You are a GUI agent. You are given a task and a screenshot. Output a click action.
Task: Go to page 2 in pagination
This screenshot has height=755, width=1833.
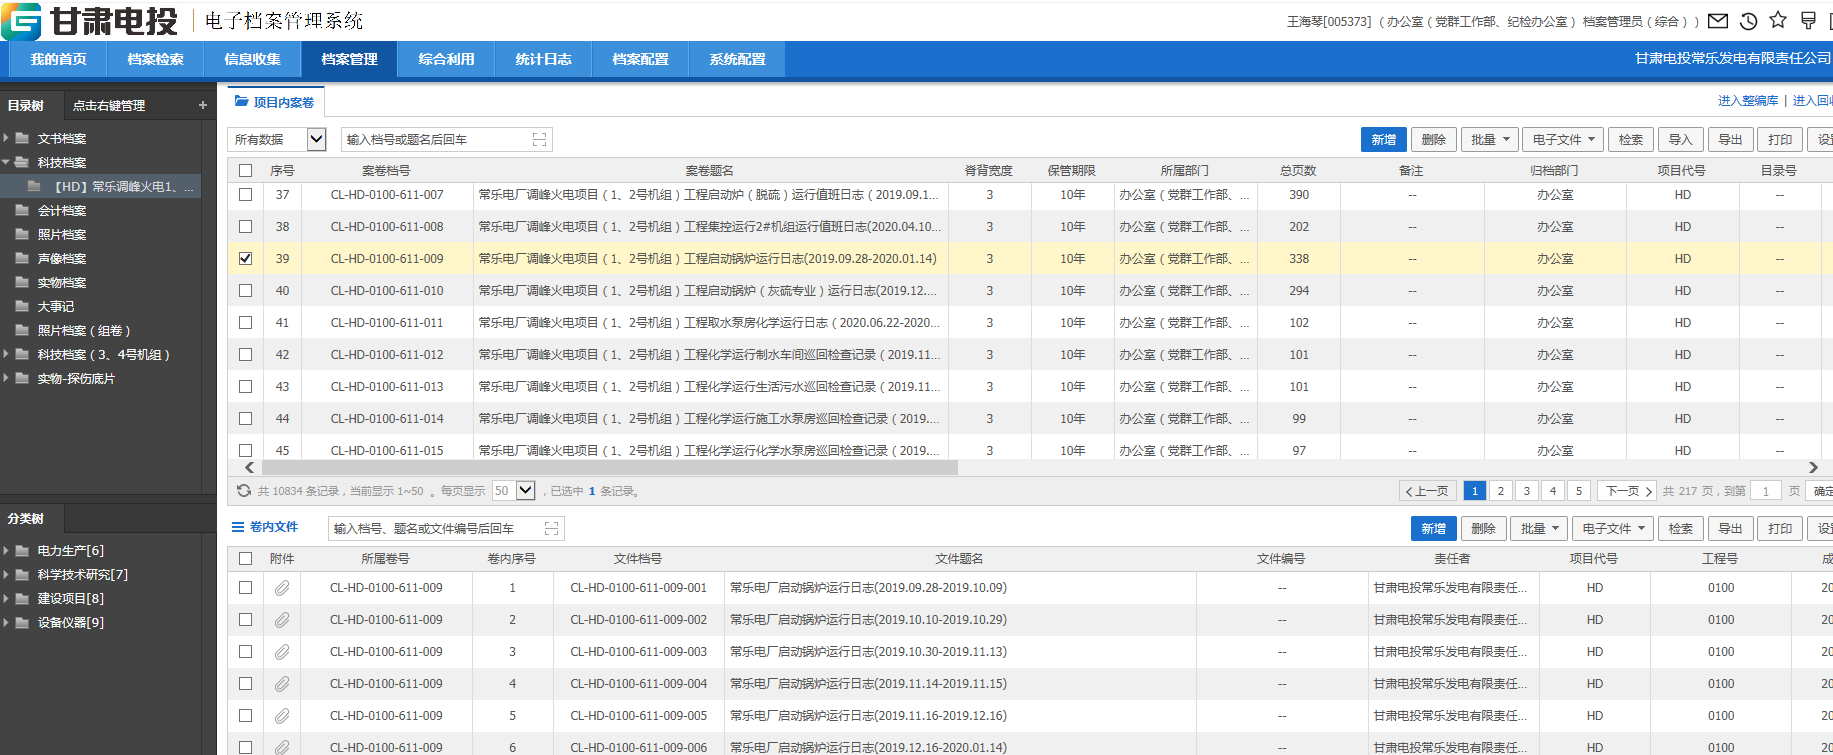(1501, 491)
